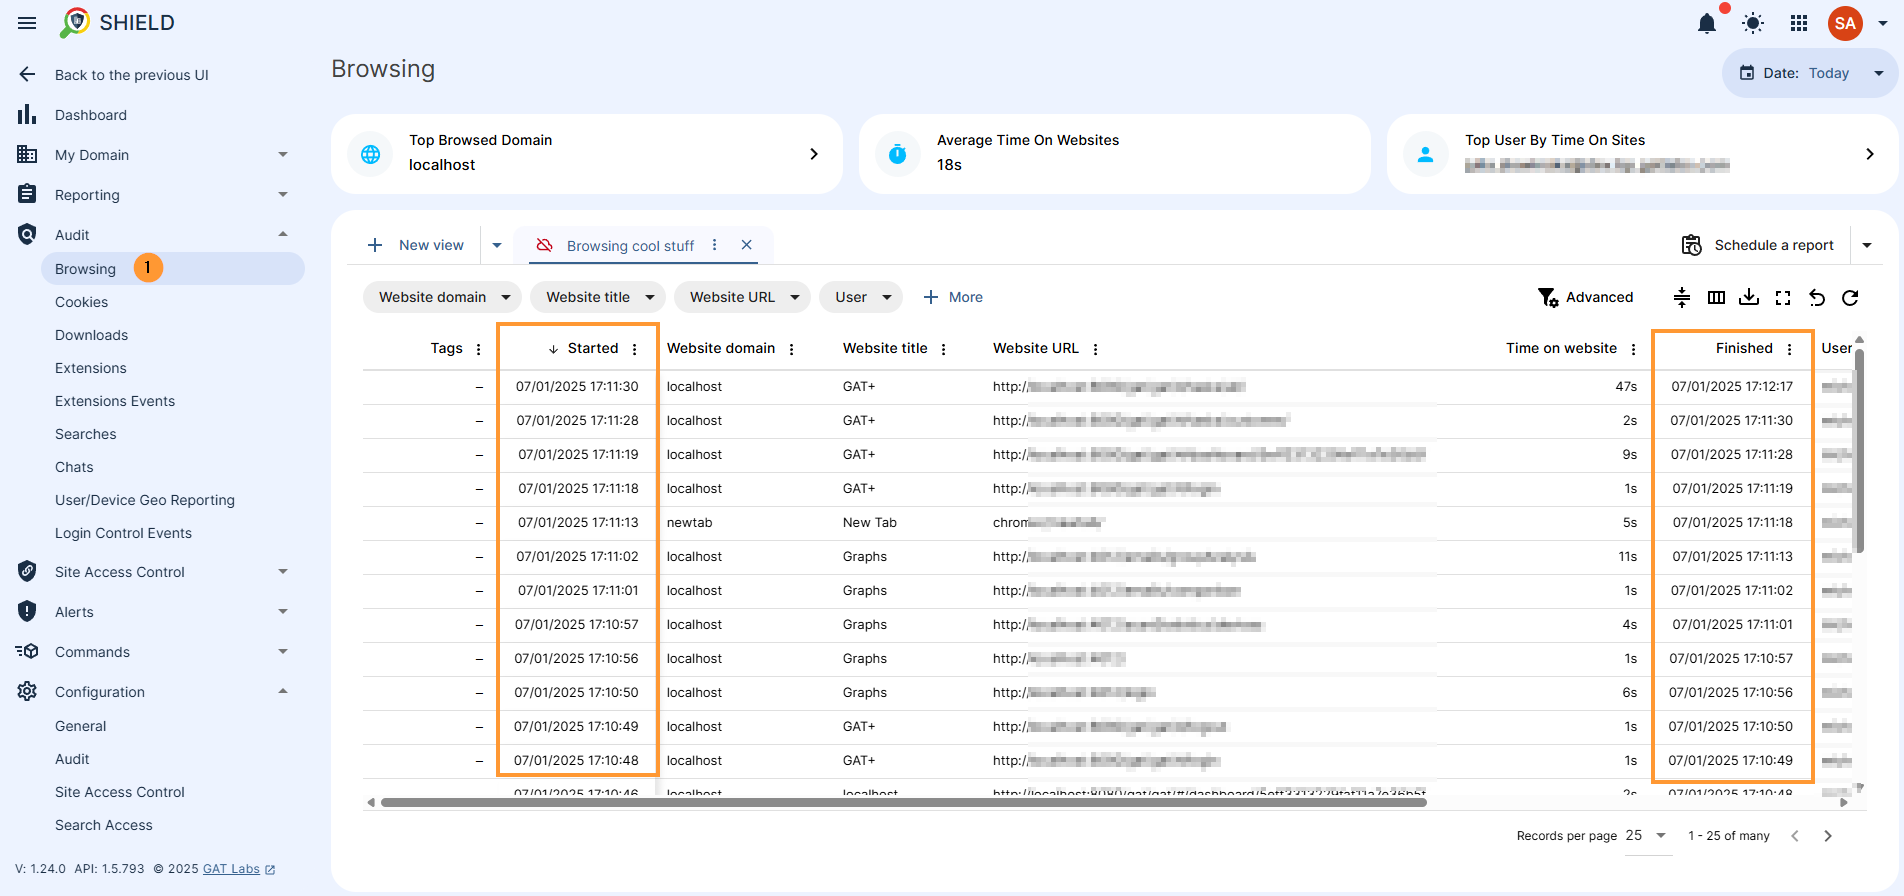The width and height of the screenshot is (1904, 896).
Task: Open Website domain column options menu
Action: point(792,349)
